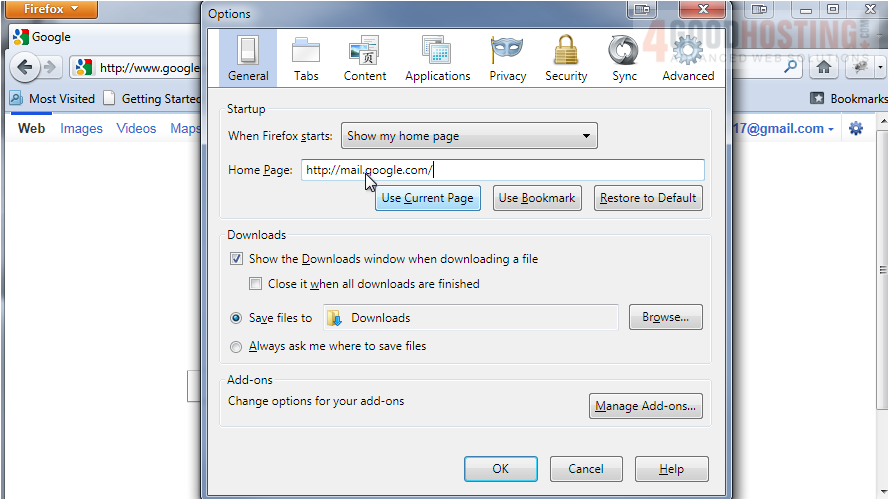Open the Content options panel
The height and width of the screenshot is (500, 889).
[364, 59]
